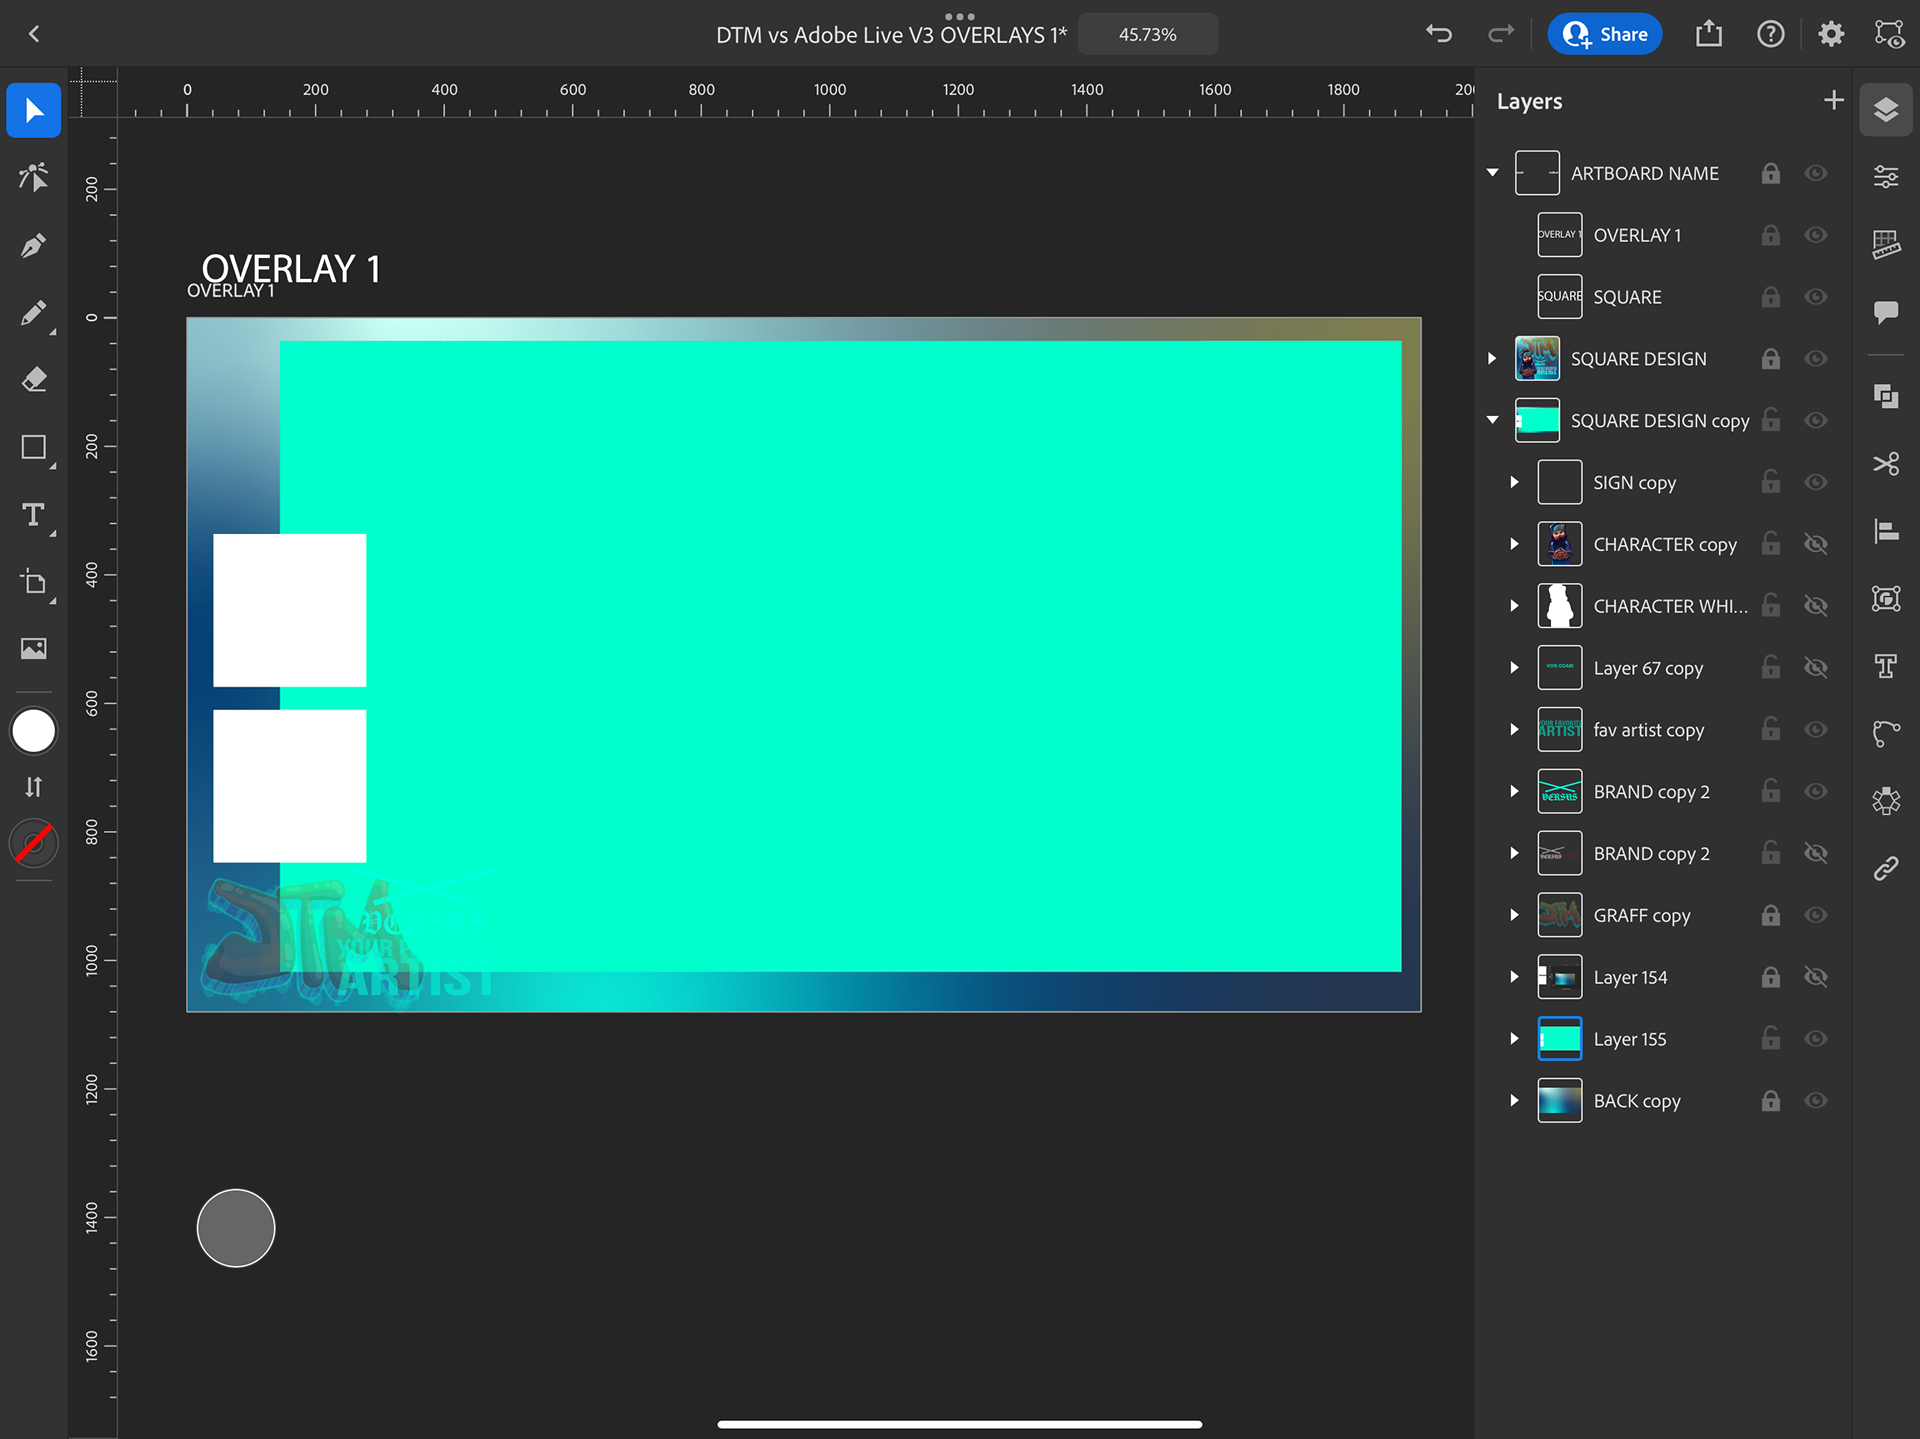Open the document title DTM vs Adobe Live
1920x1439 pixels.
pyautogui.click(x=891, y=35)
